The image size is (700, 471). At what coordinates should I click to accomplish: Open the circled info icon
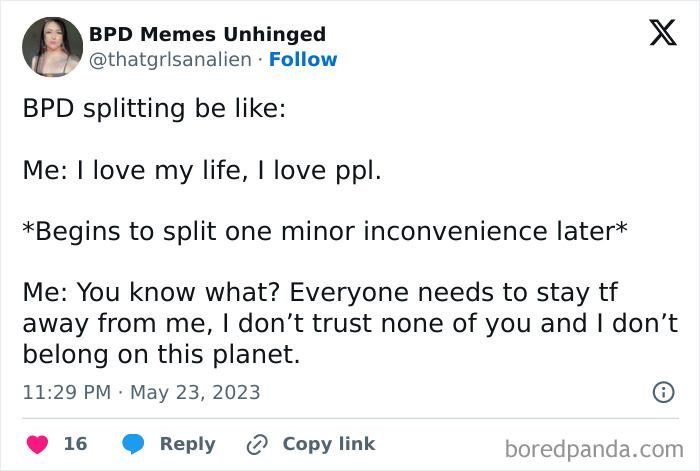pos(663,393)
